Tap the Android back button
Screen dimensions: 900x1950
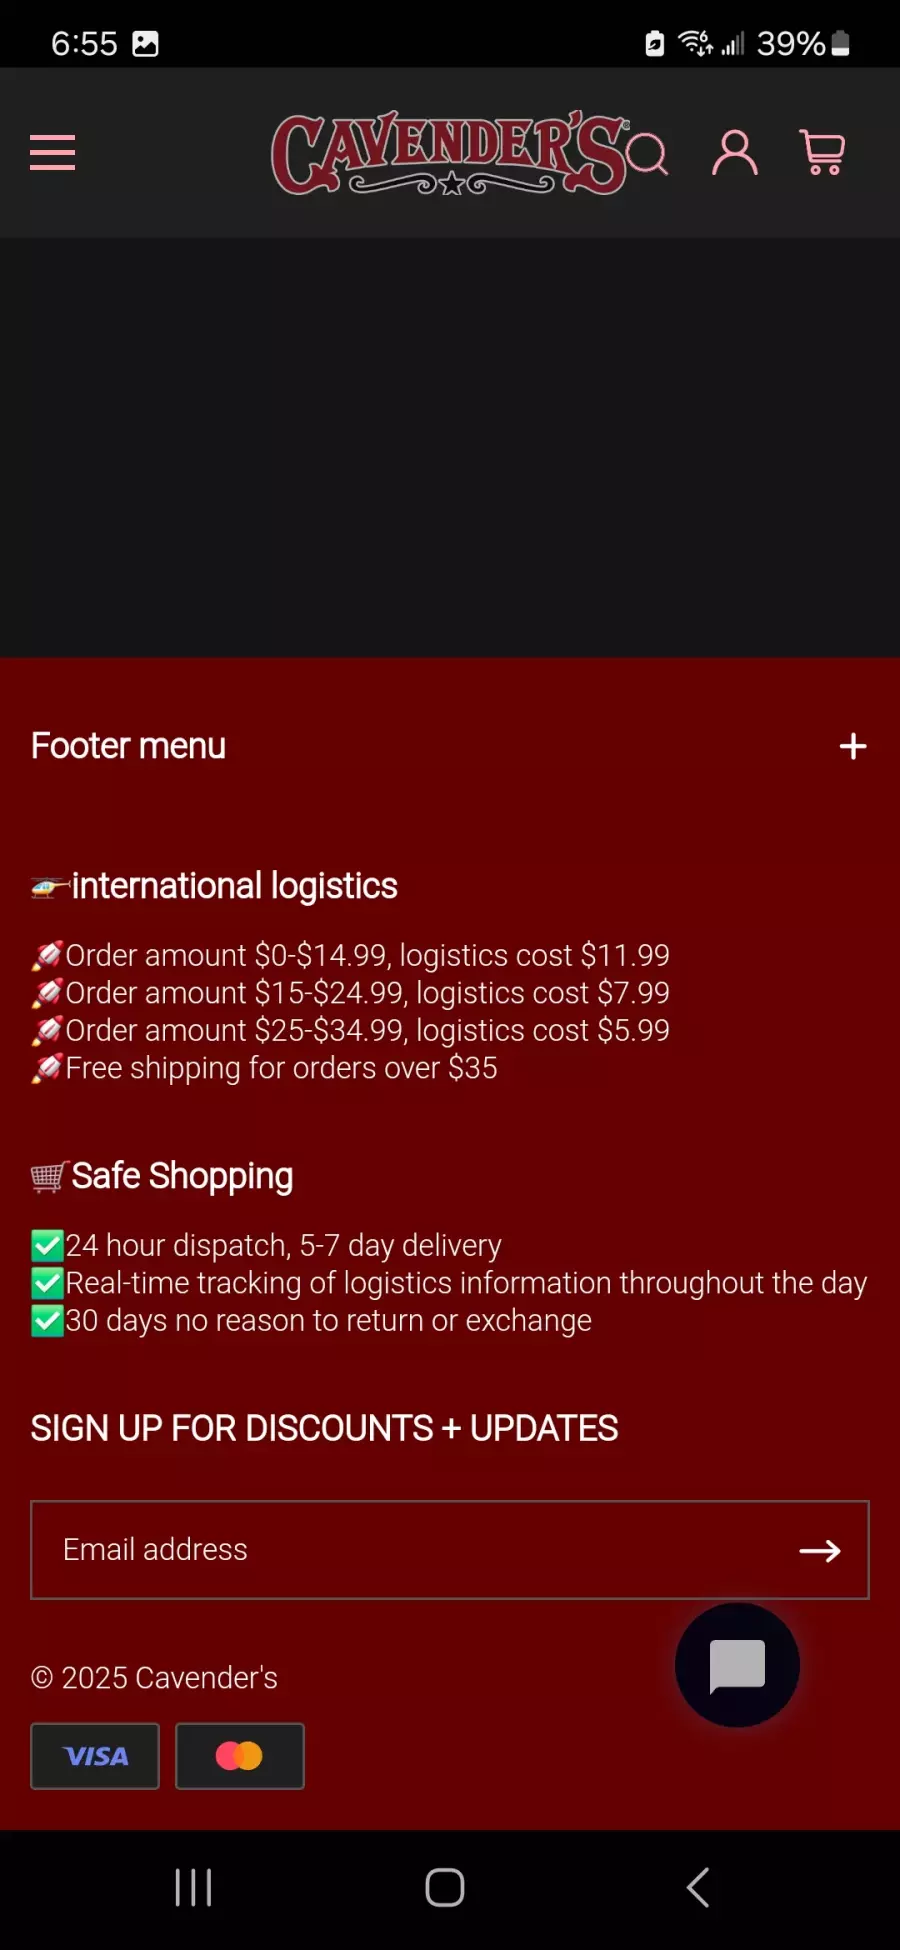click(698, 1888)
